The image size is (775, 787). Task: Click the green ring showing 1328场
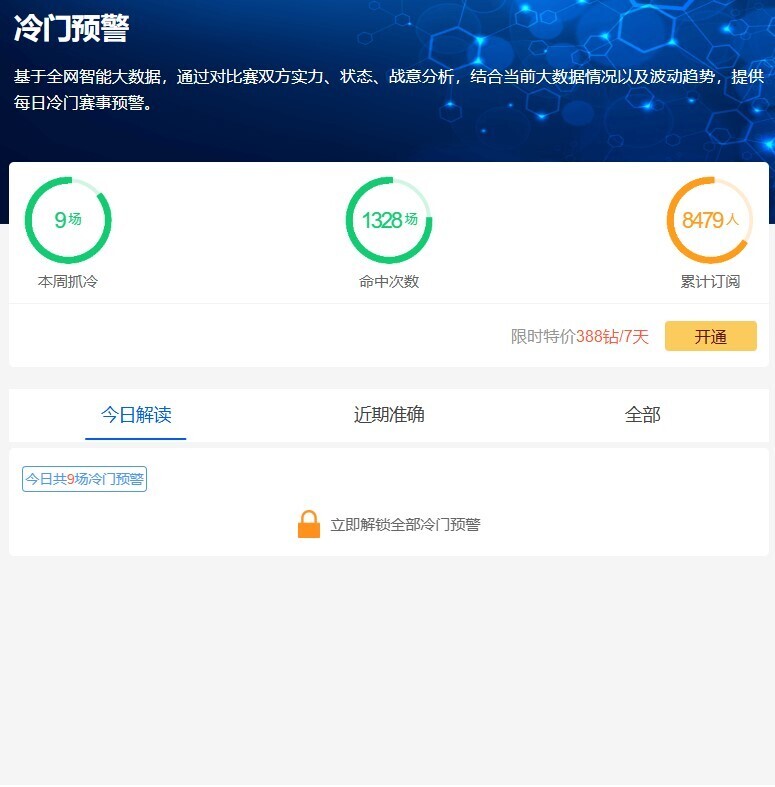tap(389, 220)
